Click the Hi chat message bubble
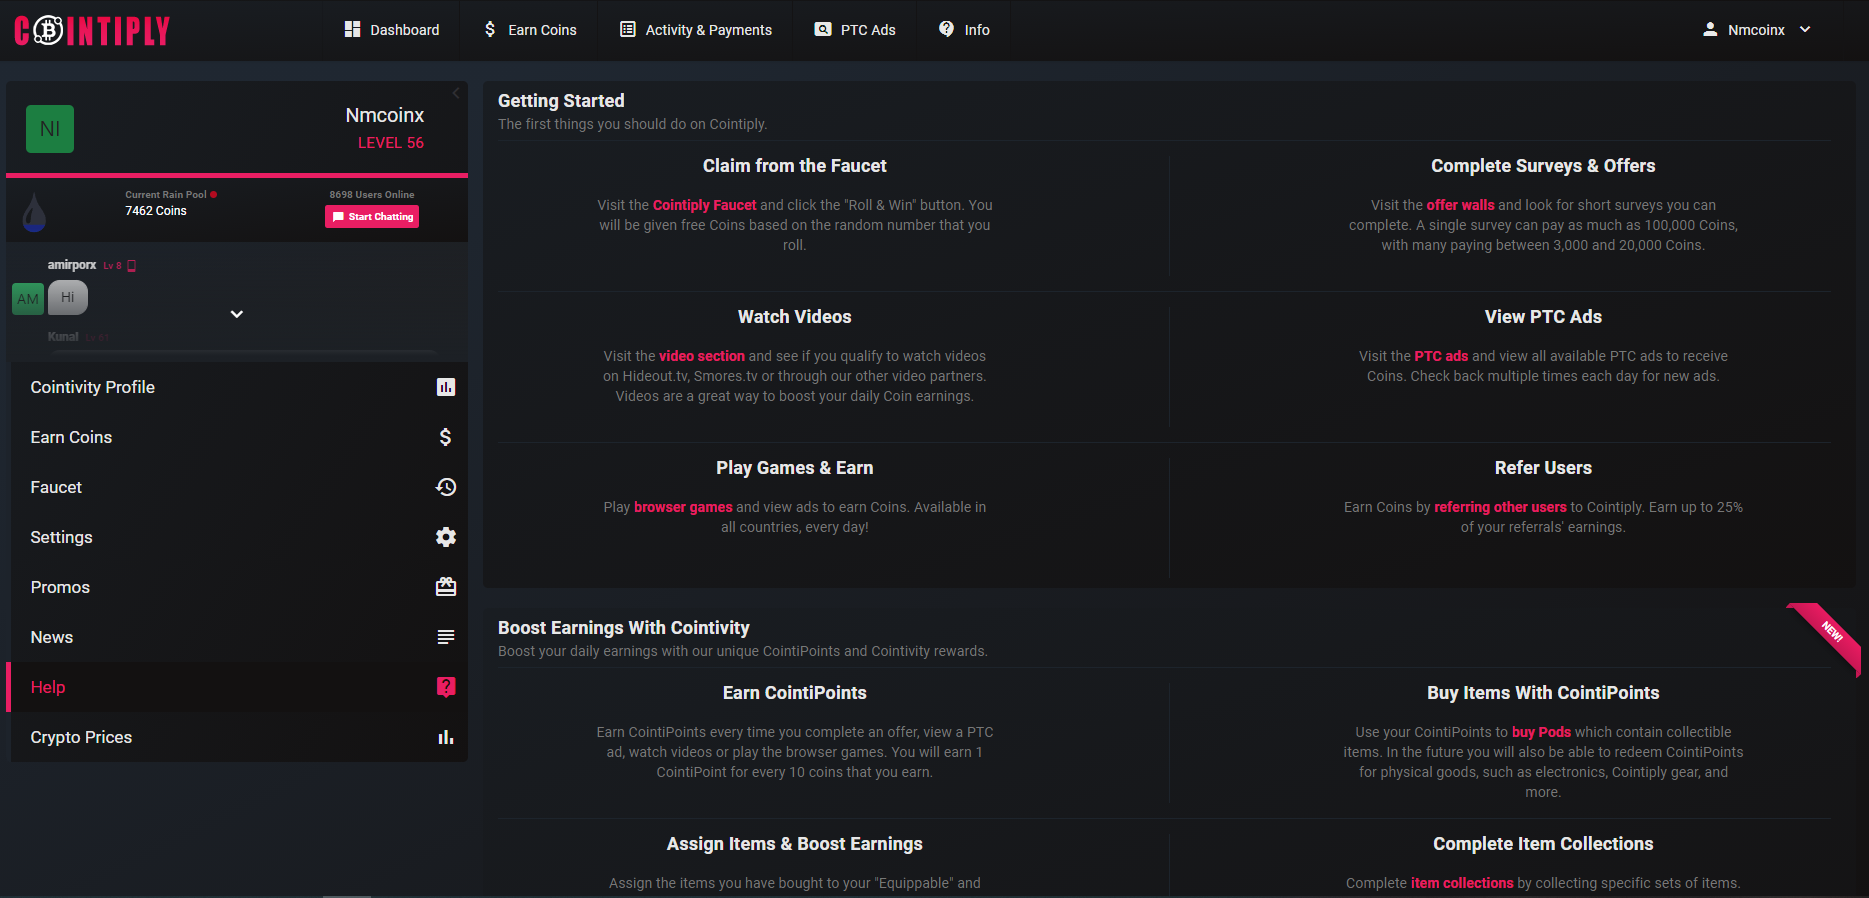 coord(68,297)
